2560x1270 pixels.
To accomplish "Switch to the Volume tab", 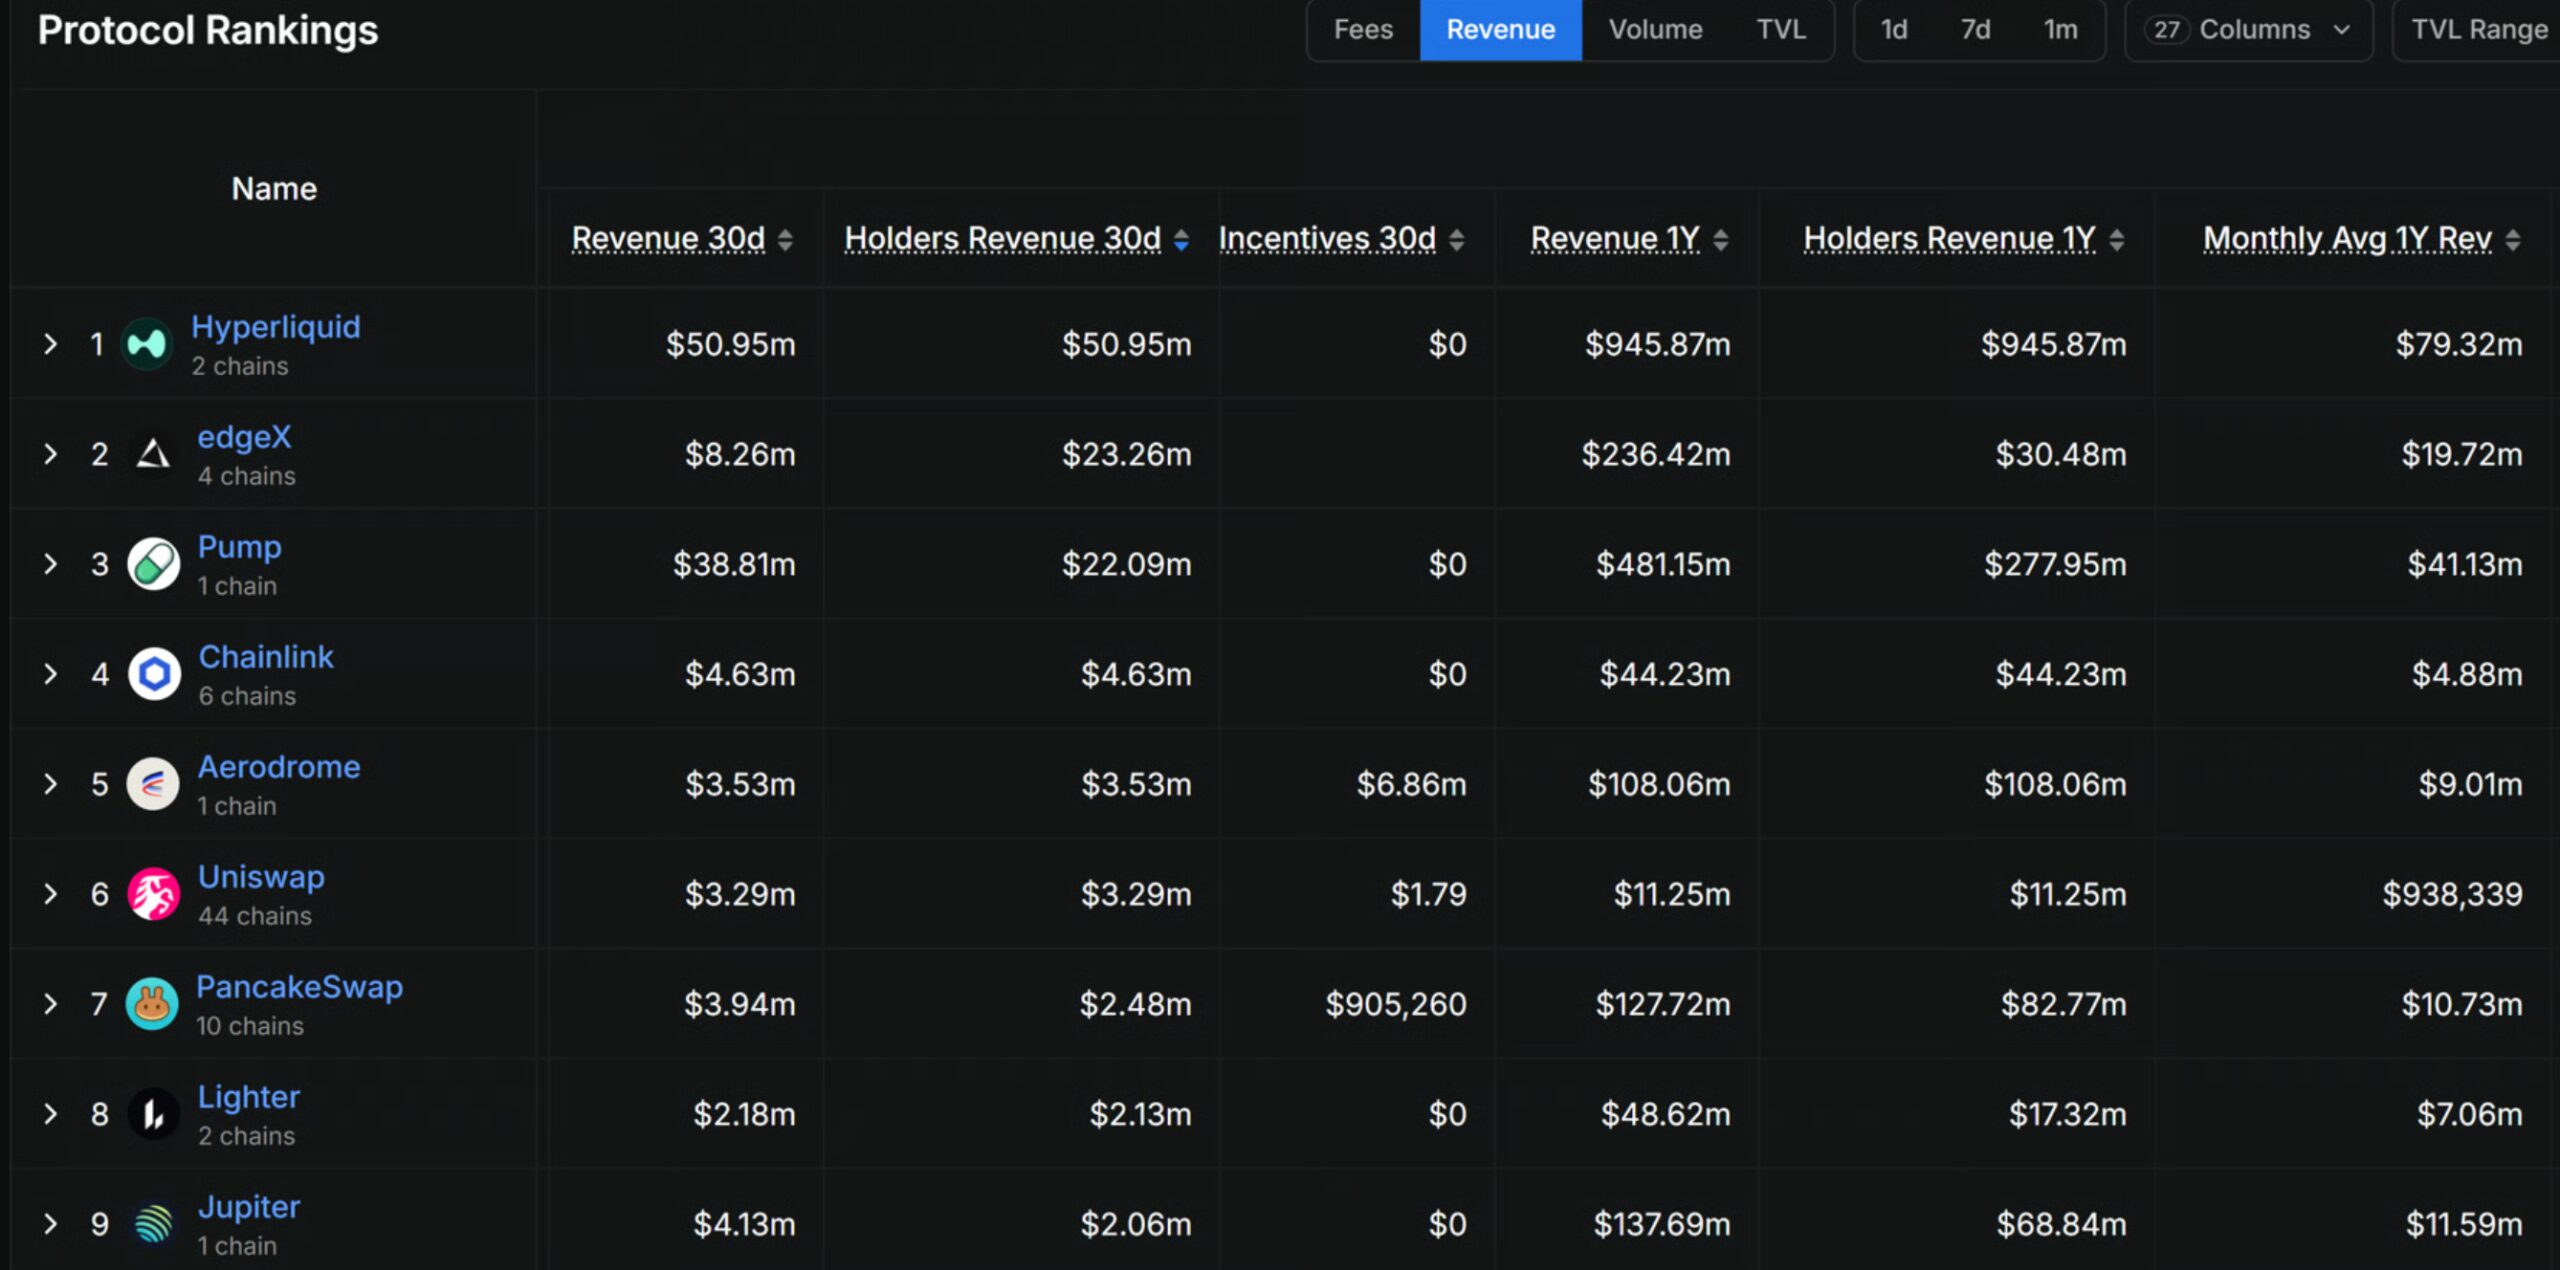I will pos(1656,30).
